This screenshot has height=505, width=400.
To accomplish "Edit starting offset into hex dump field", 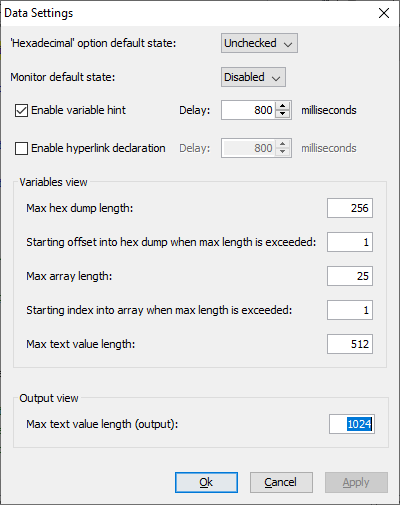I will tap(350, 242).
